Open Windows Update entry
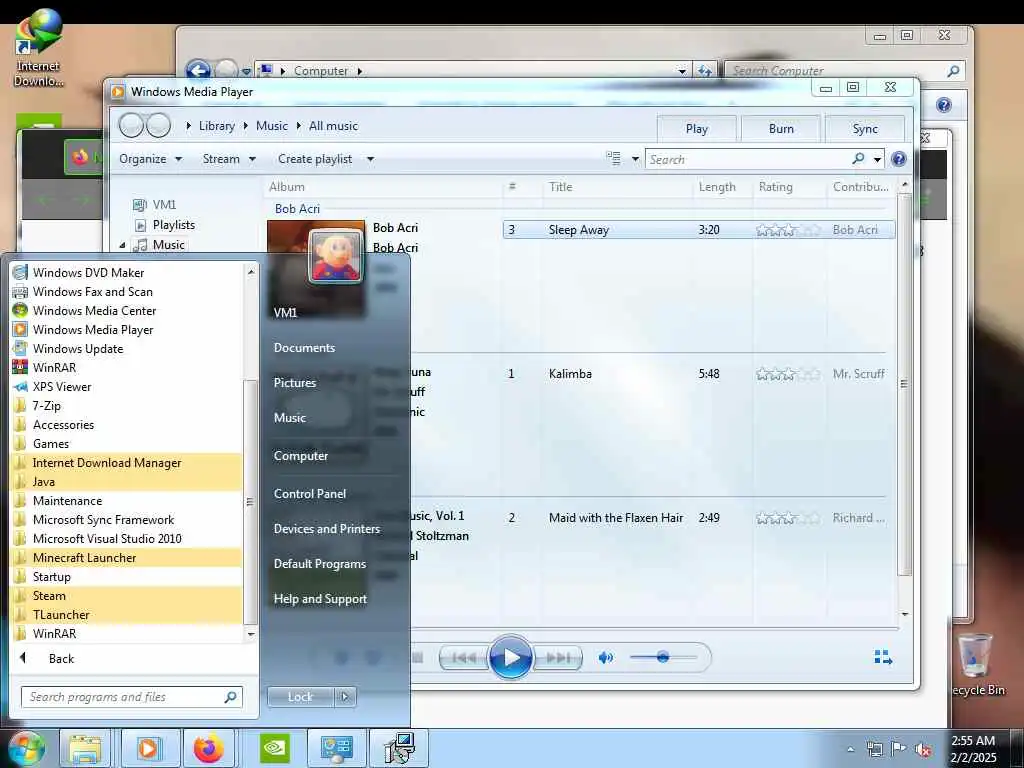Screen dimensions: 1024x768 click(x=78, y=349)
